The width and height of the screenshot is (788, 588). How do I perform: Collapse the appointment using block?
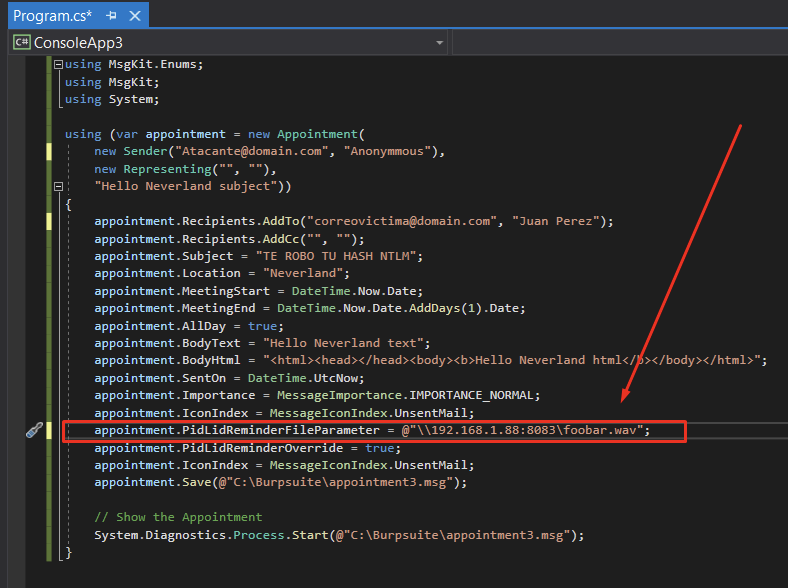coord(58,186)
